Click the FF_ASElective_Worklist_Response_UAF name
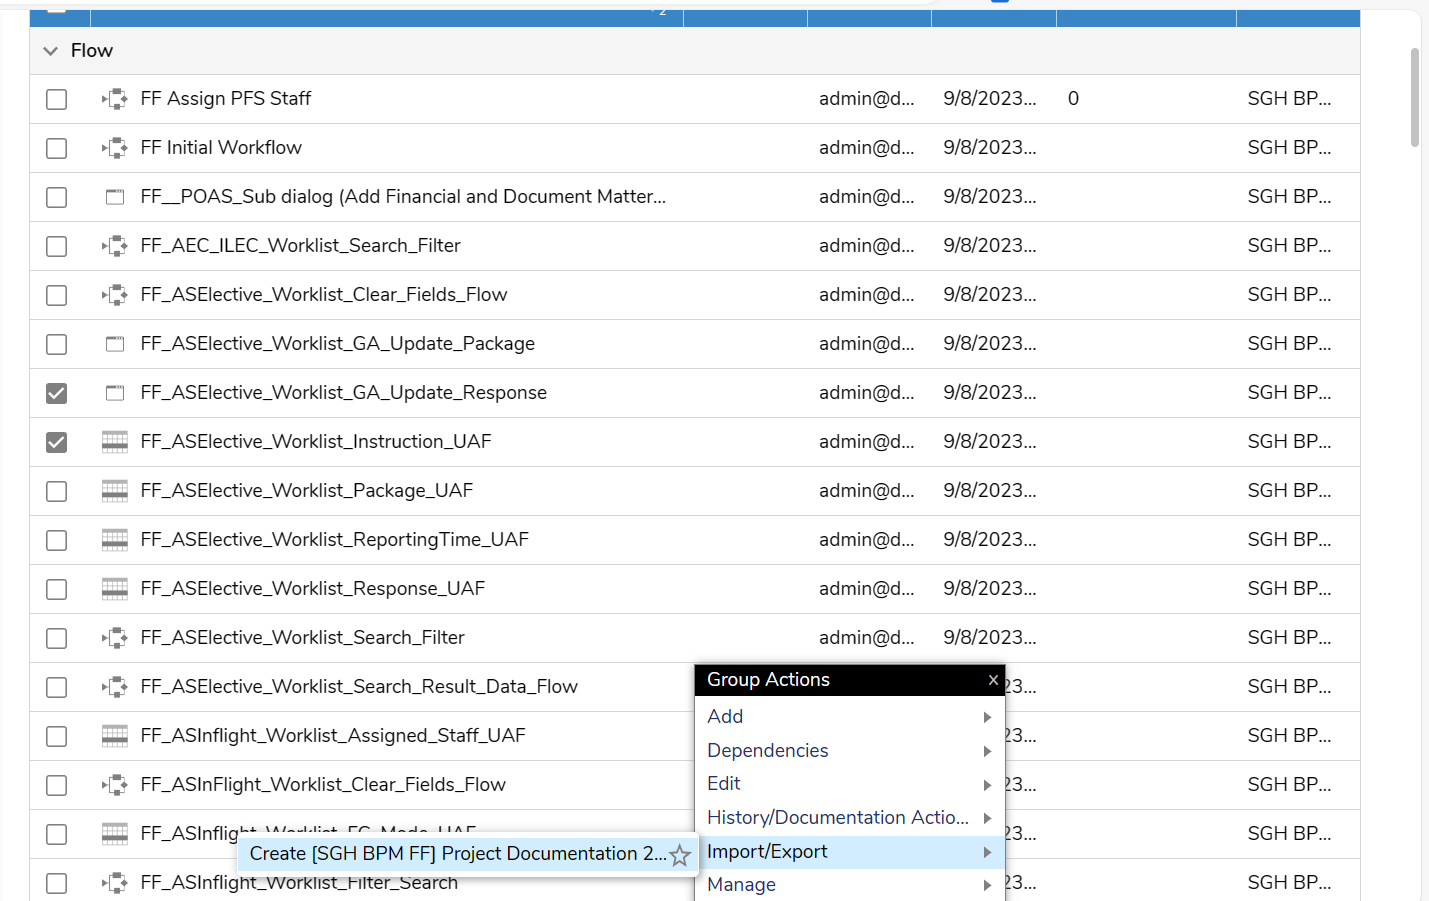The width and height of the screenshot is (1429, 901). (313, 589)
